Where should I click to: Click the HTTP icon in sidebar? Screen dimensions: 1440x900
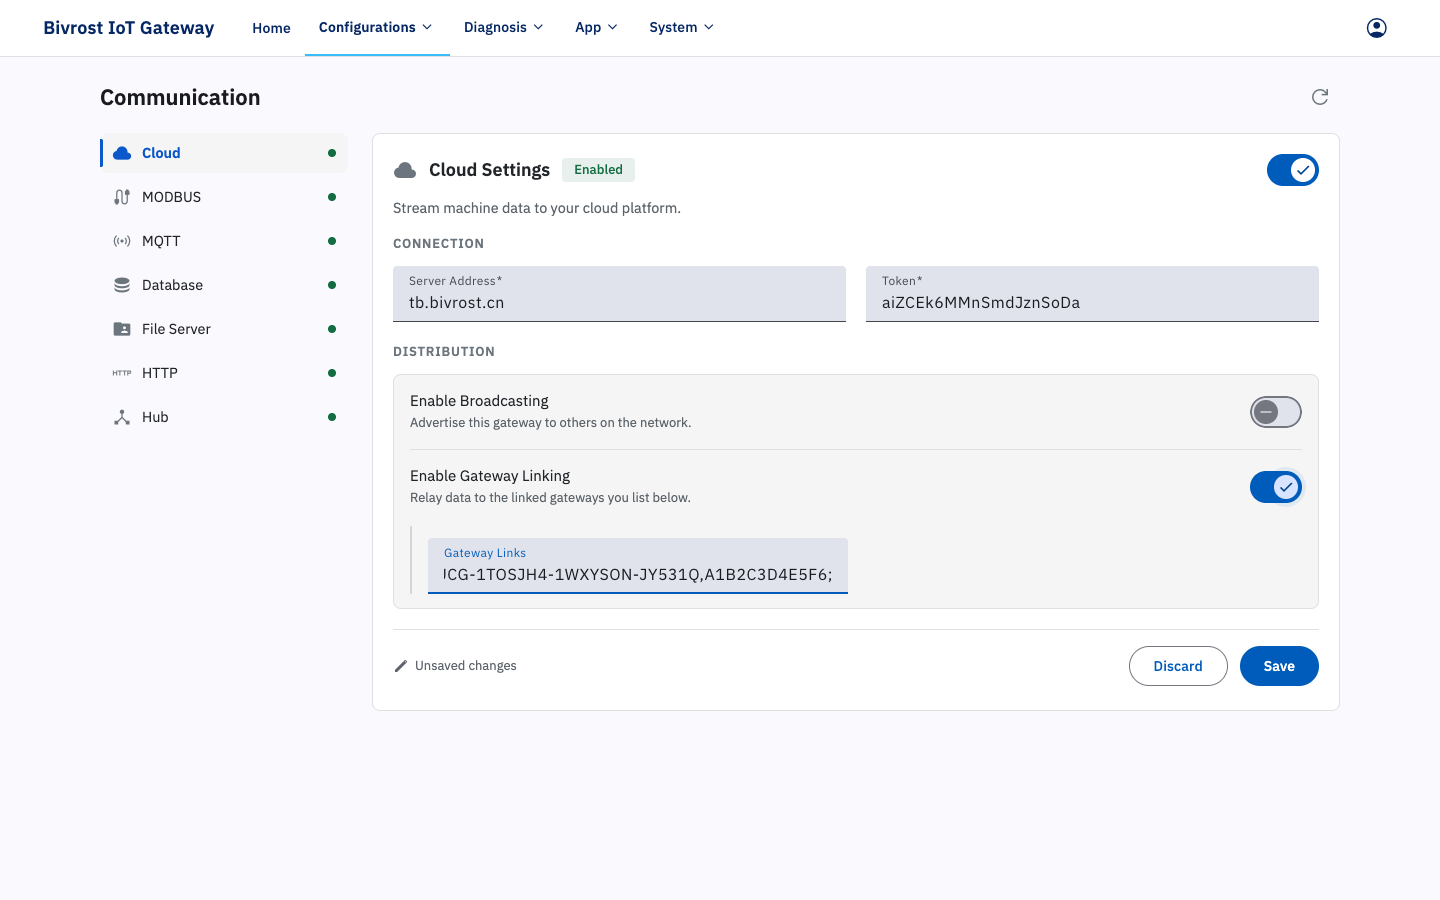122,373
